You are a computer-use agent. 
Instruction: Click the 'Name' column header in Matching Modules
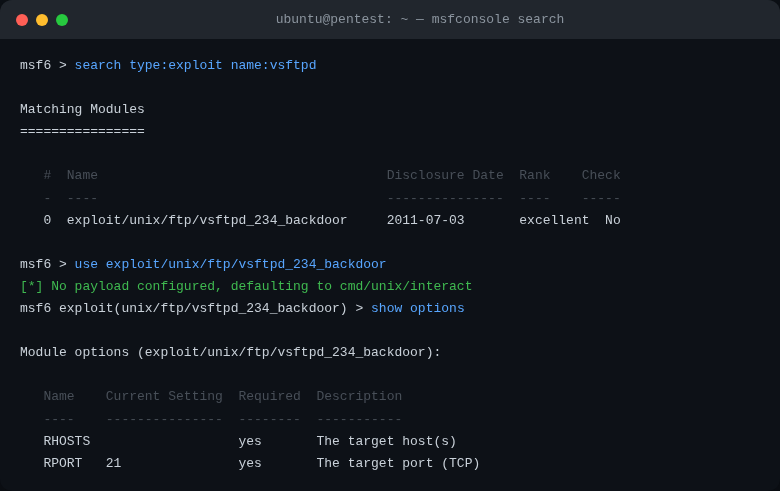(82, 175)
